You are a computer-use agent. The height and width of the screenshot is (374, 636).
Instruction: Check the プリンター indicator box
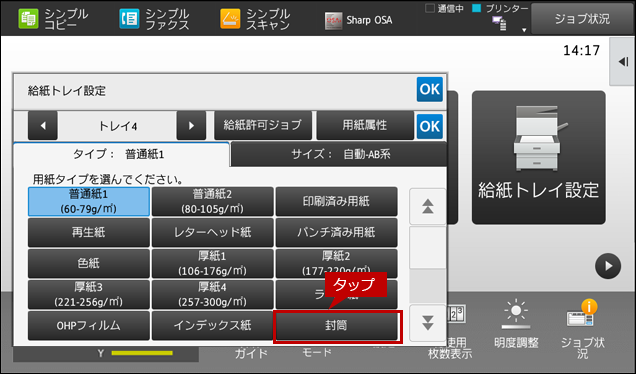click(477, 8)
